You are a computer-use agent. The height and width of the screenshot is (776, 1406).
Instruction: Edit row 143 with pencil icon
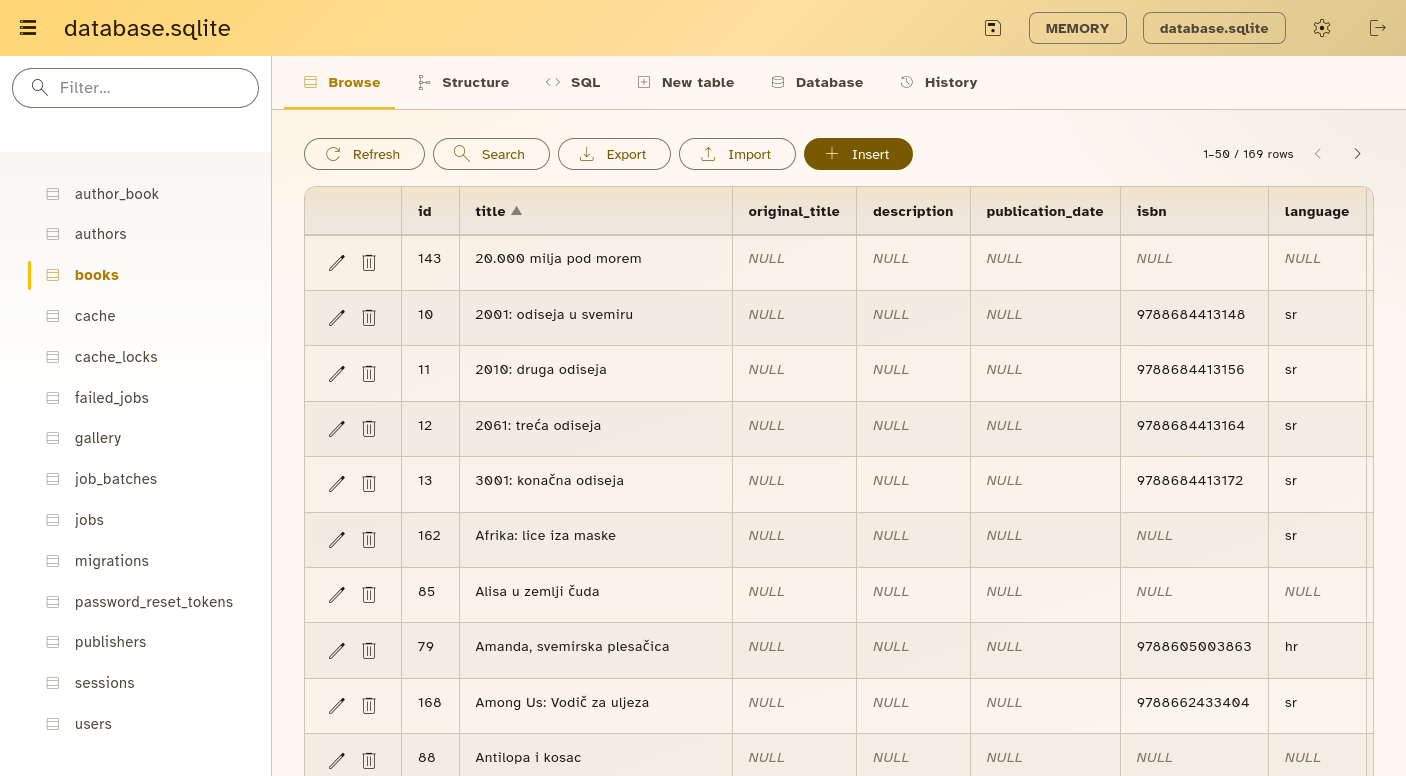[x=337, y=262]
